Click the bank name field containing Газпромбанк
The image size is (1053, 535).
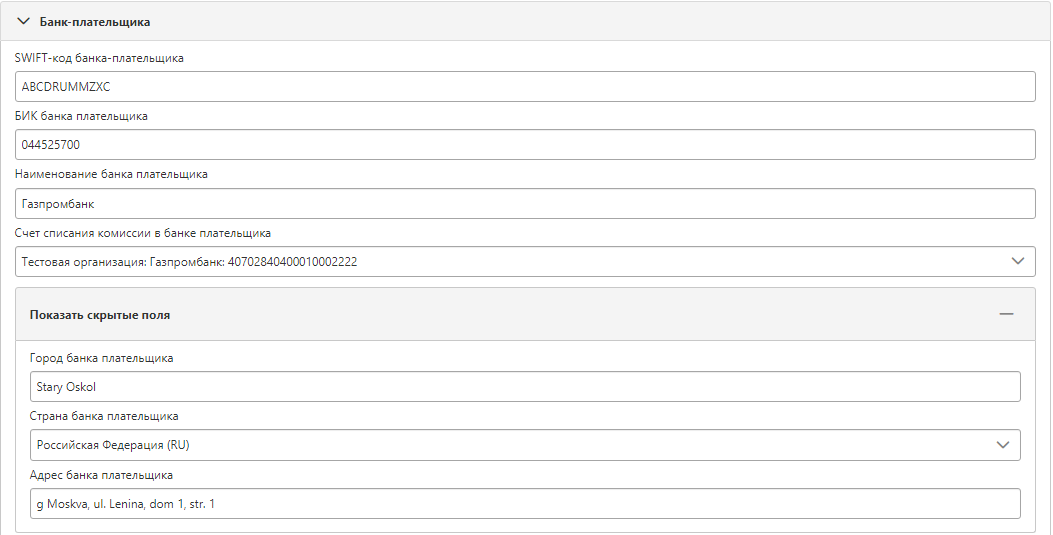[525, 203]
